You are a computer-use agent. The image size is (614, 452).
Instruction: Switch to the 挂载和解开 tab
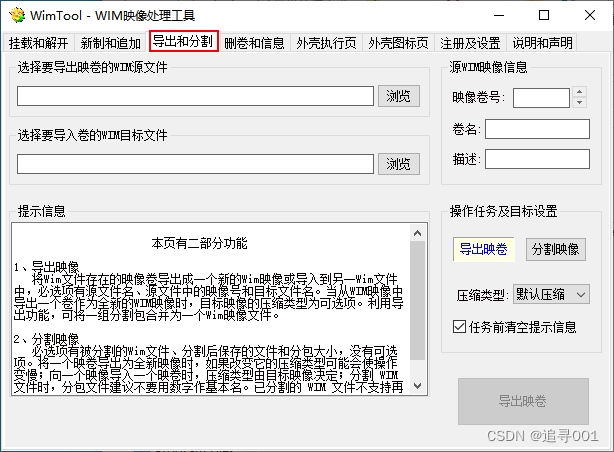[38, 43]
